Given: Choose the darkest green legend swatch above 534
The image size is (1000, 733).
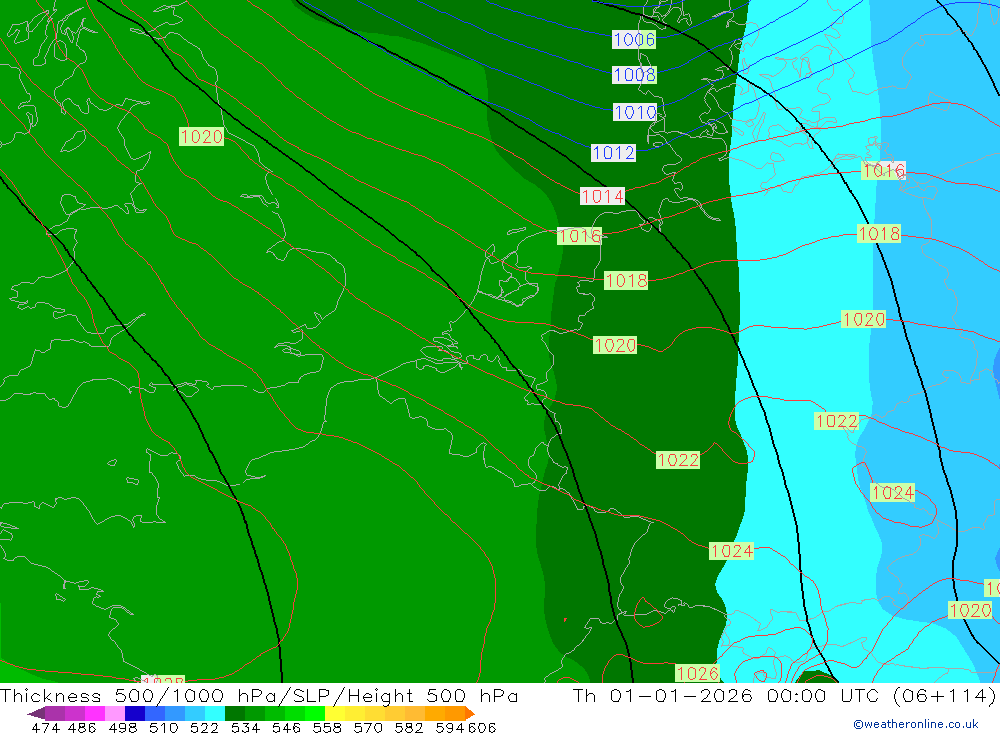Looking at the screenshot, I should pyautogui.click(x=235, y=713).
